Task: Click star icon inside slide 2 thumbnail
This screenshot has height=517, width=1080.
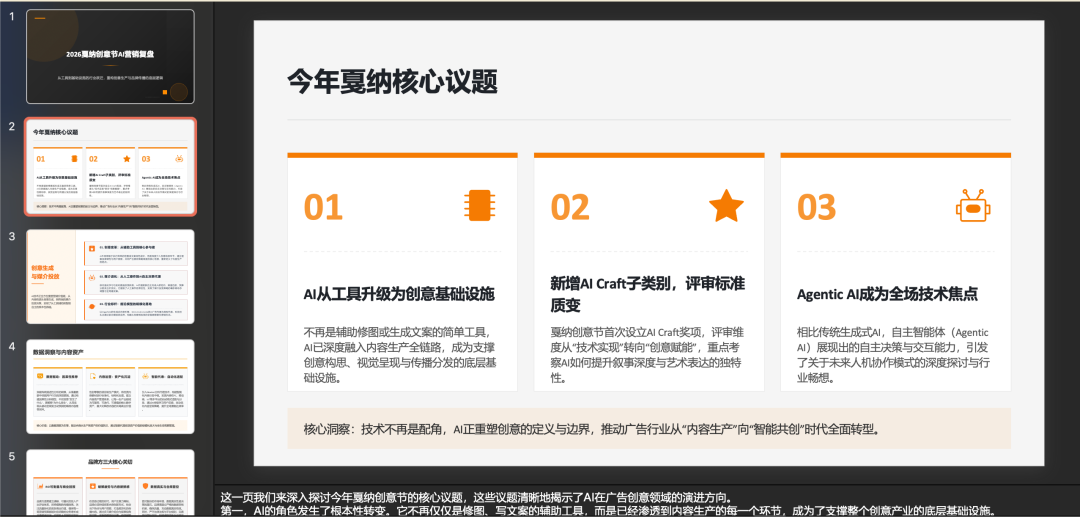Action: [x=127, y=158]
